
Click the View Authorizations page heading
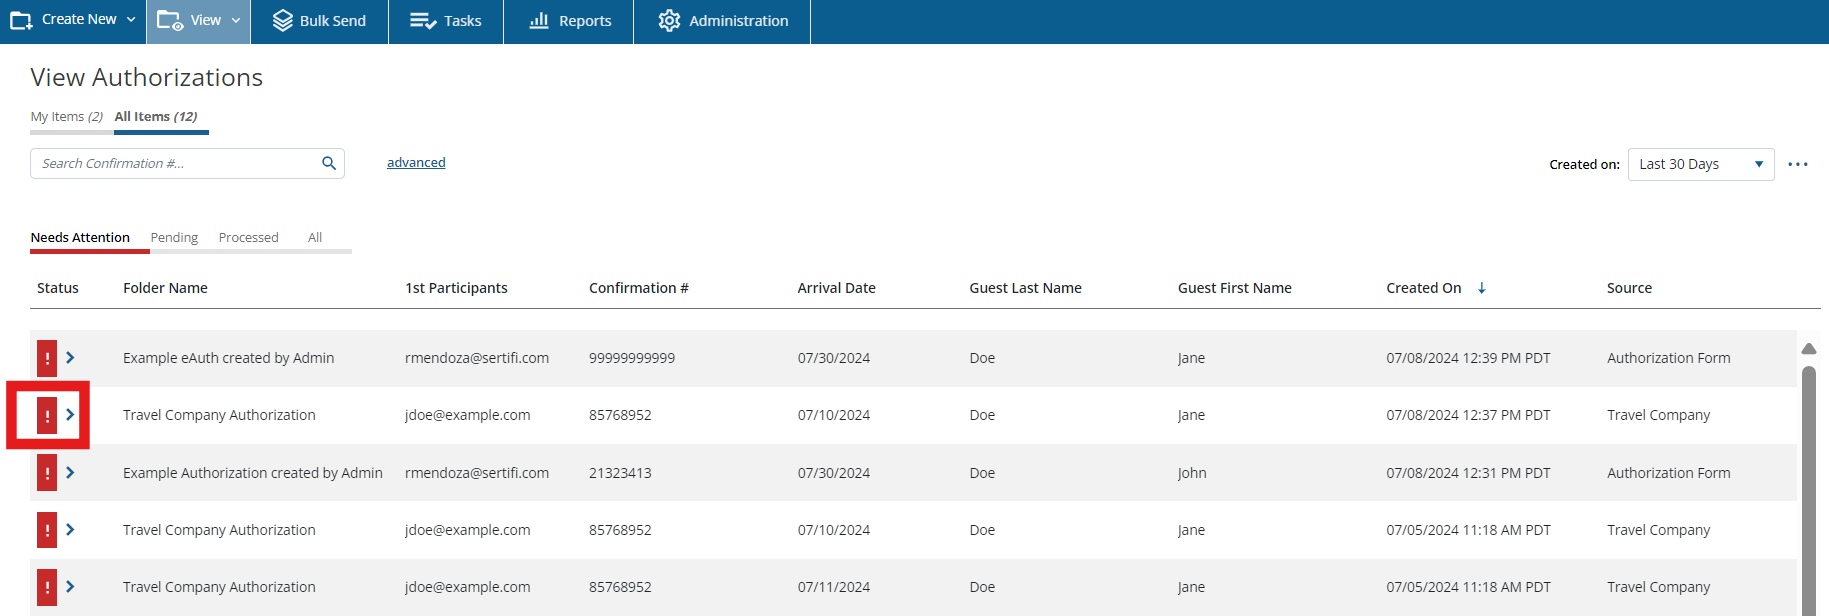[x=147, y=77]
